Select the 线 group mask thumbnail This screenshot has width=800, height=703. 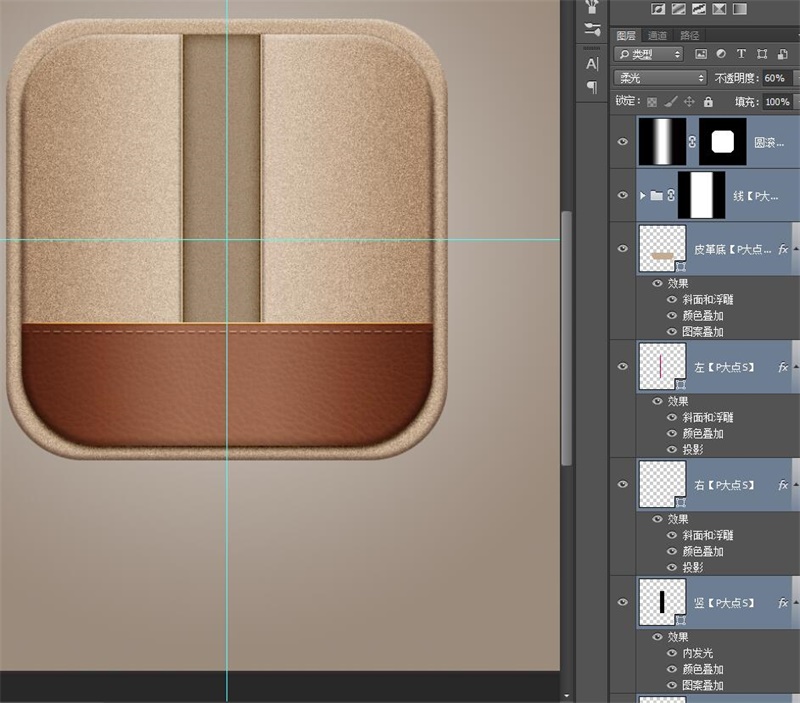tap(701, 195)
